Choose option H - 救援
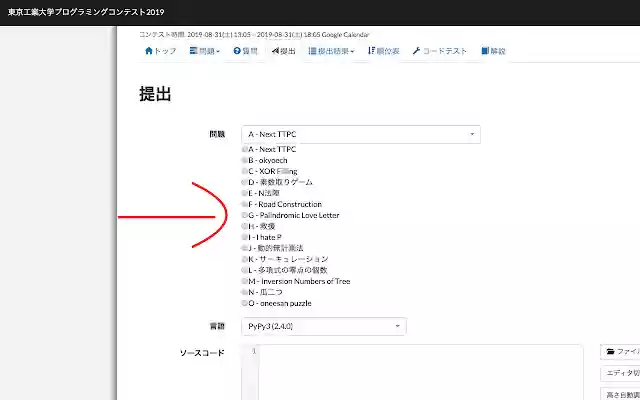The image size is (640, 400). pyautogui.click(x=259, y=227)
